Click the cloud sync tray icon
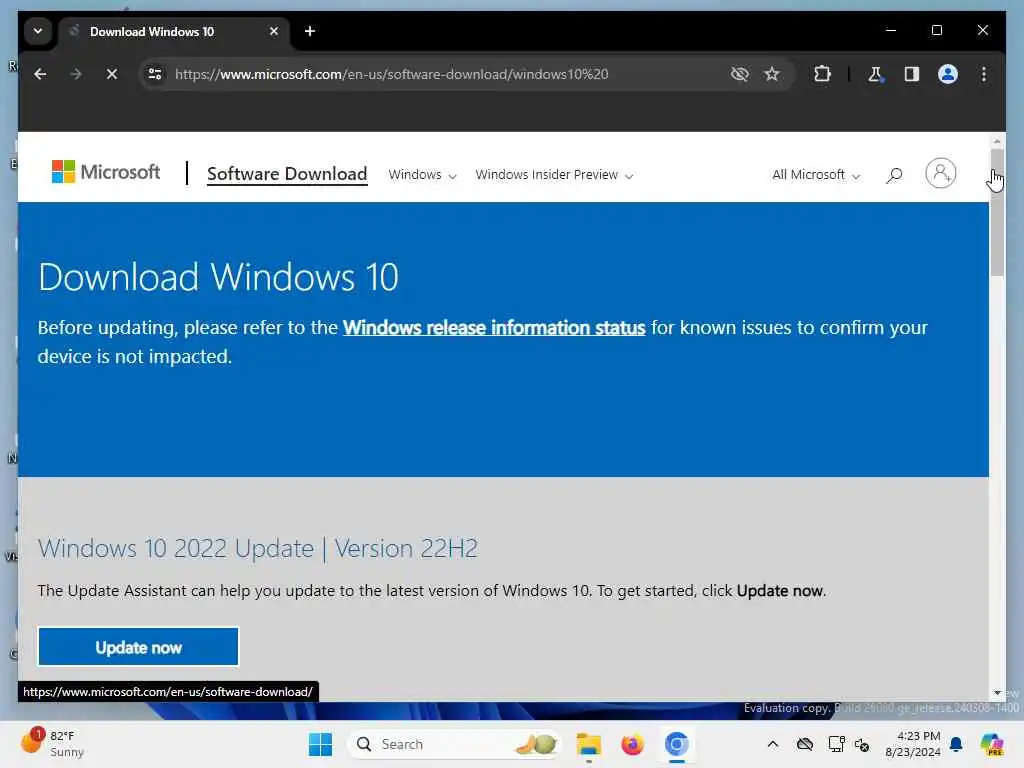This screenshot has height=768, width=1024. pos(805,744)
